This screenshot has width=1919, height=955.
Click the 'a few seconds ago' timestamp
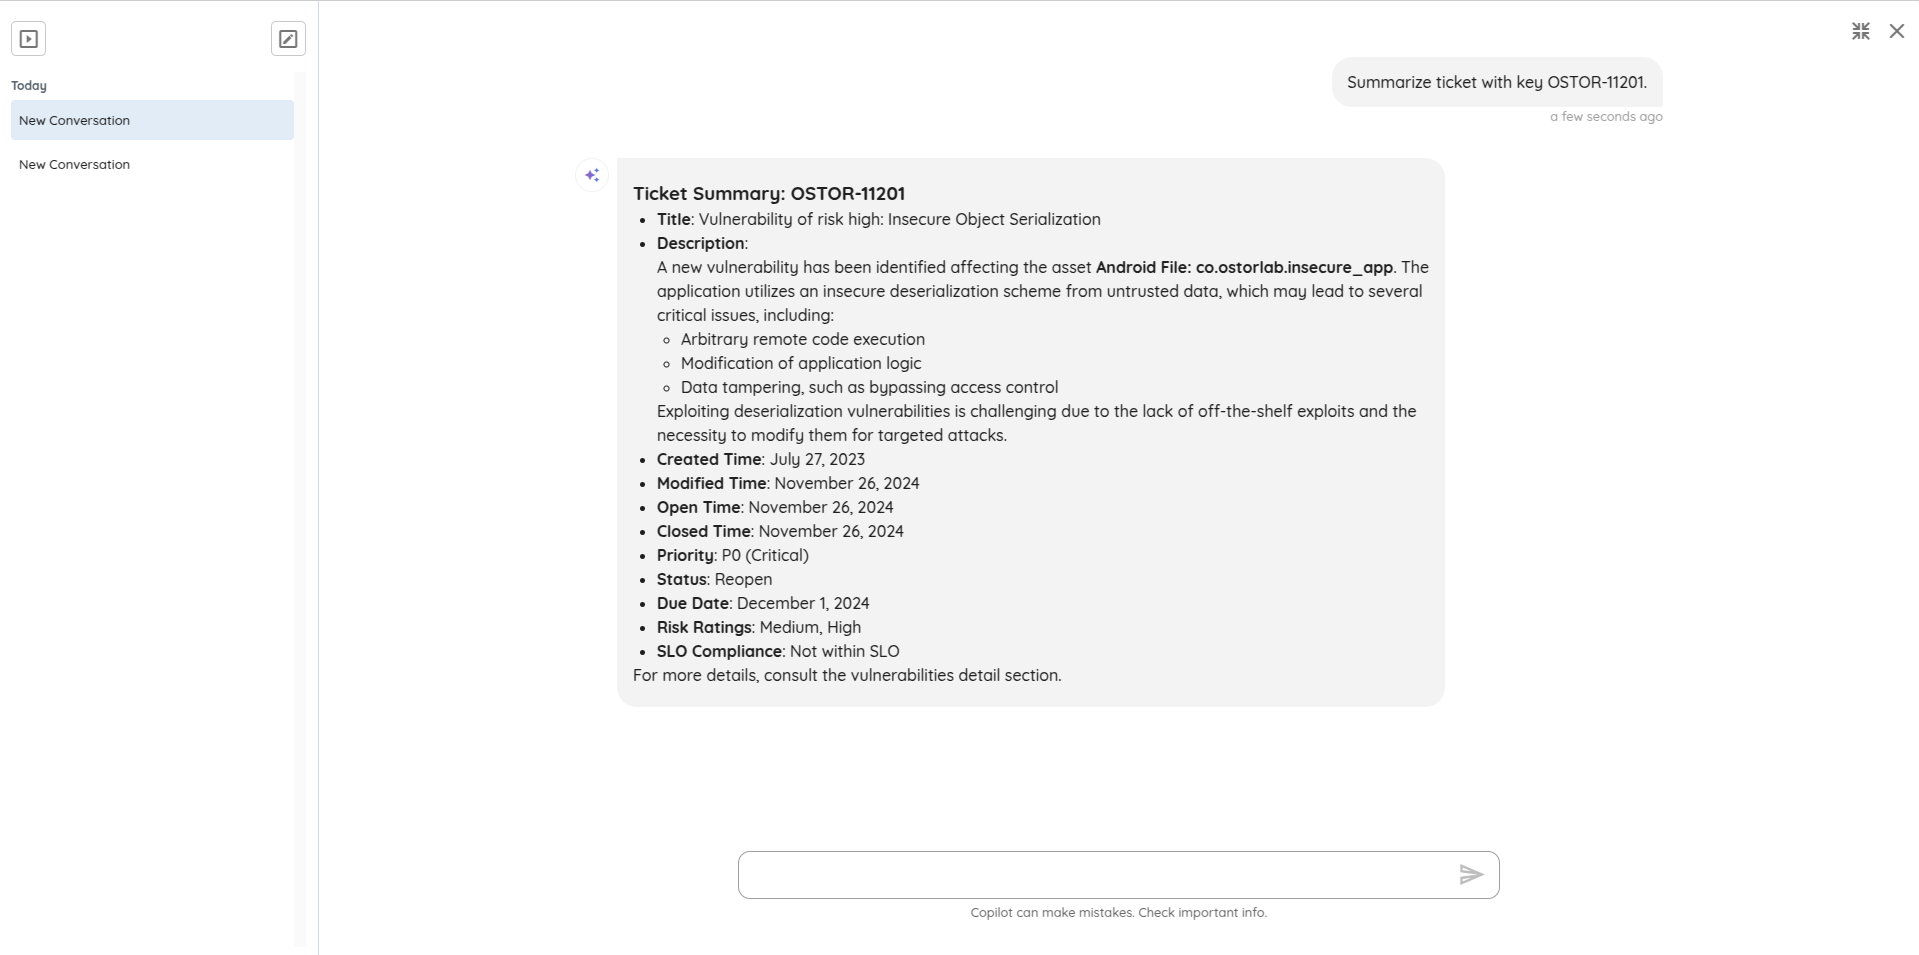(1606, 117)
